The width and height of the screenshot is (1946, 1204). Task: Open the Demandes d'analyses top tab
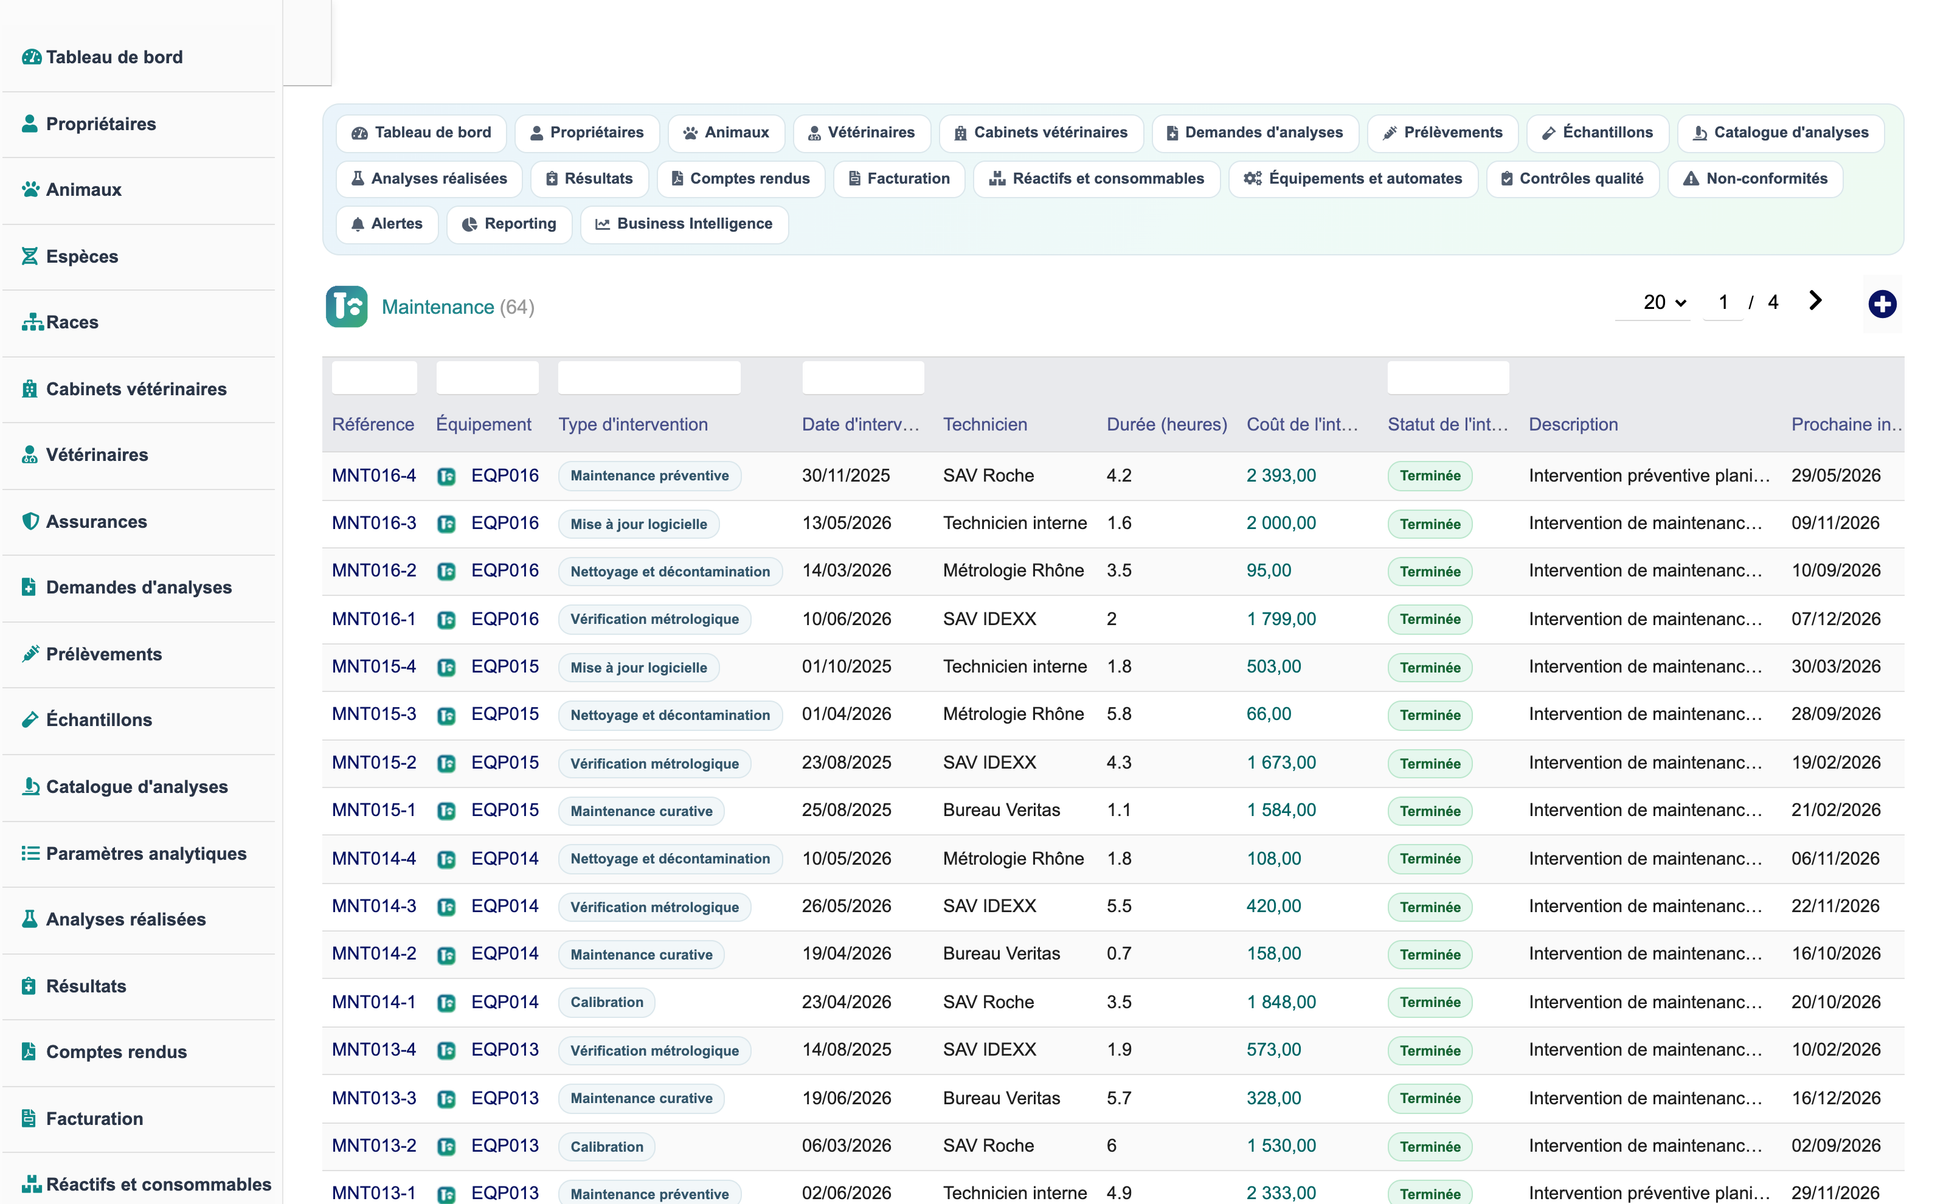[x=1254, y=133]
